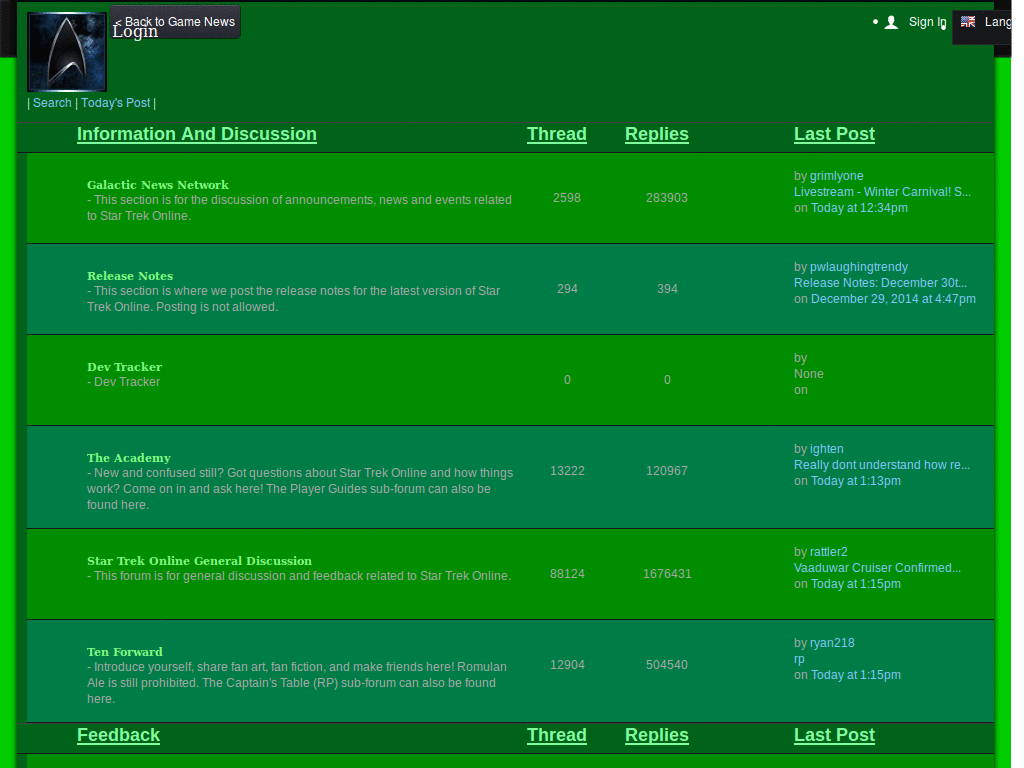1024x768 pixels.
Task: Open Today's Post menu link
Action: 116,103
